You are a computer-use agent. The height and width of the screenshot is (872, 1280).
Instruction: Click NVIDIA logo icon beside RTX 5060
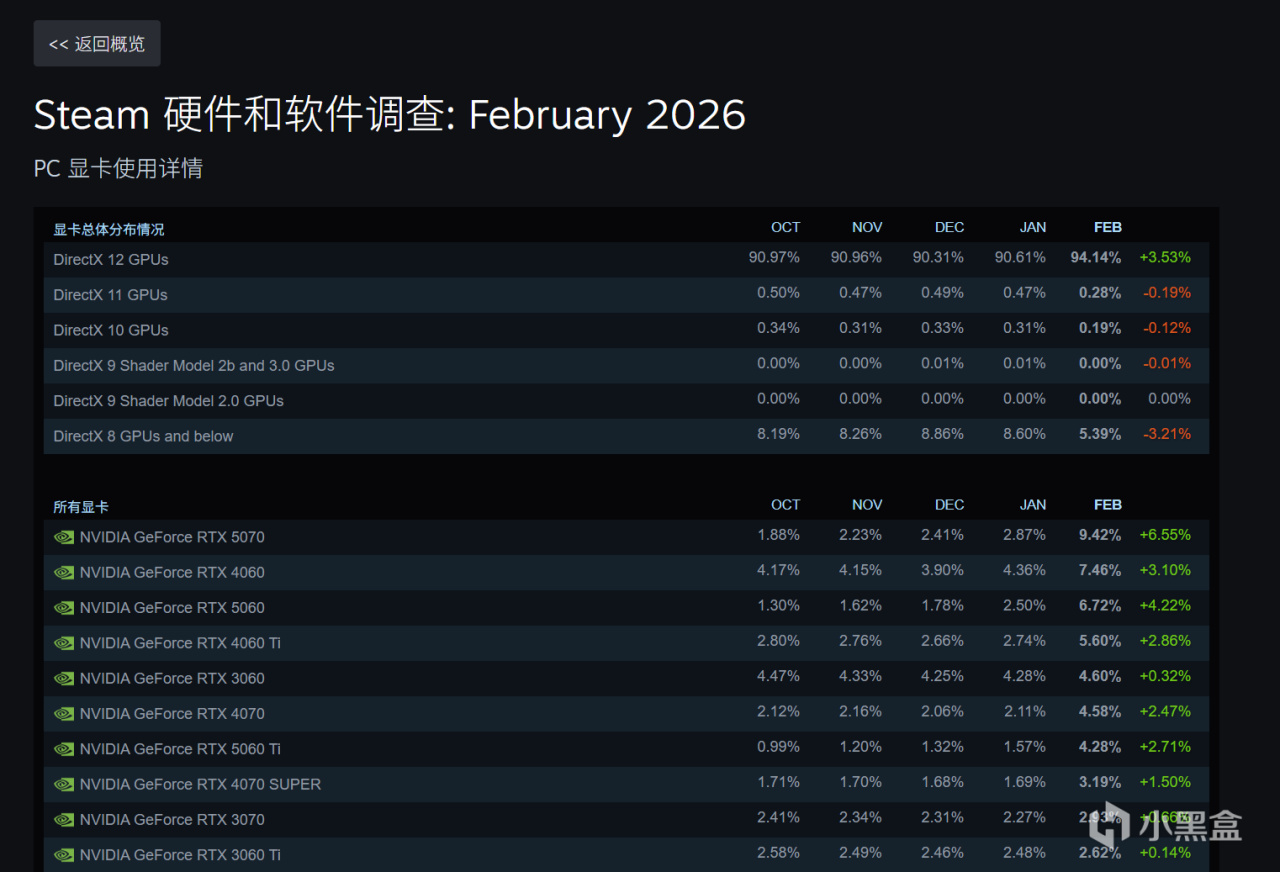point(64,608)
